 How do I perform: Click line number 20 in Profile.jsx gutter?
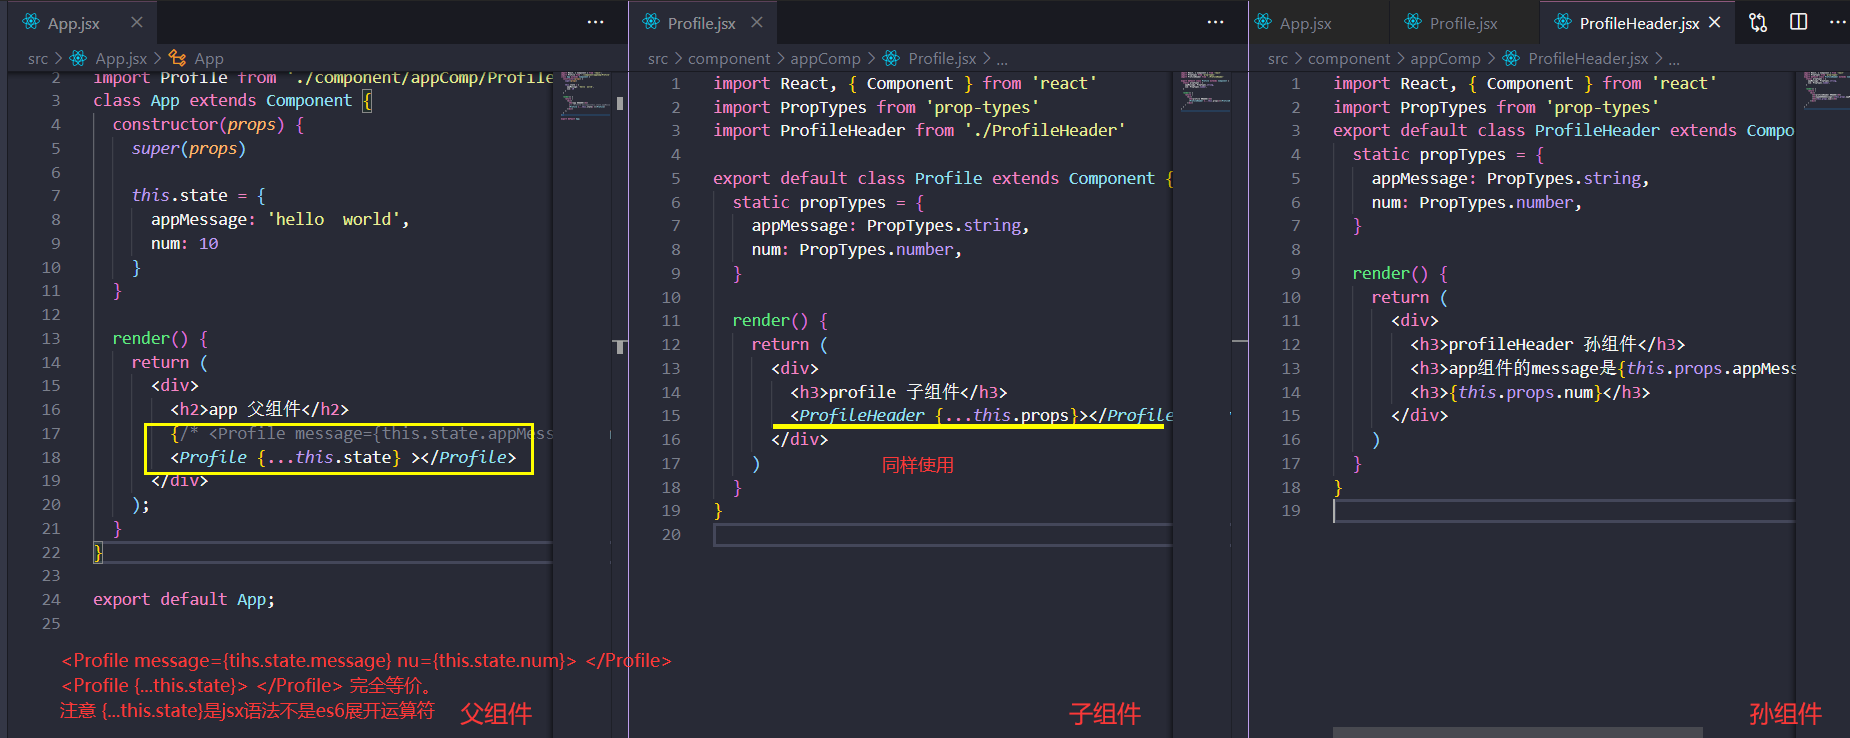tap(670, 534)
